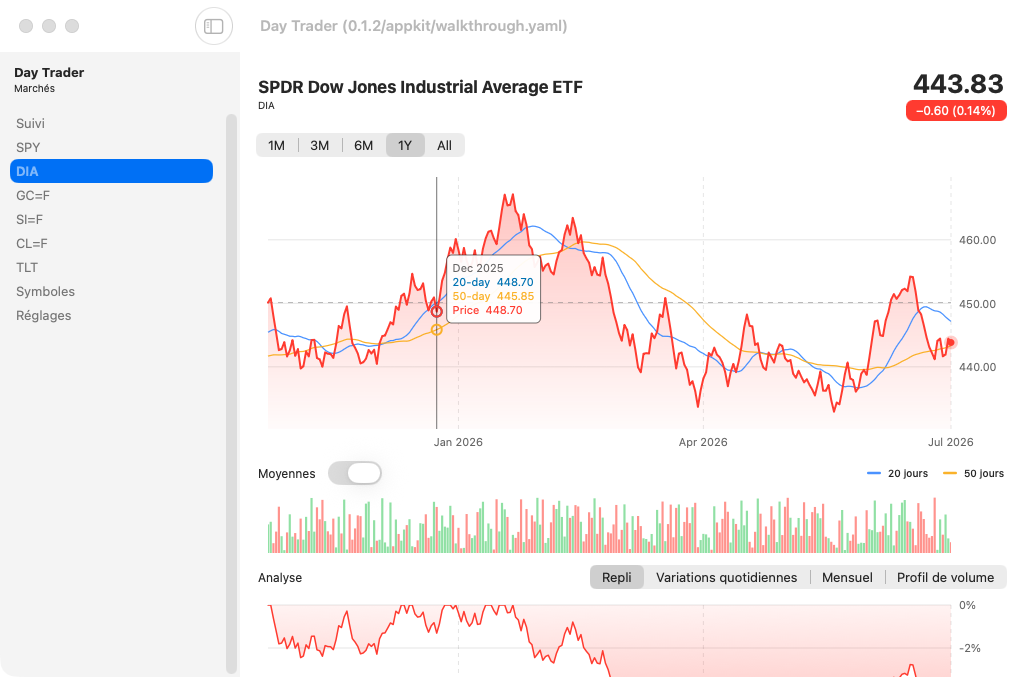Image resolution: width=1024 pixels, height=677 pixels.
Task: Select SPY in the sidebar
Action: (x=111, y=148)
